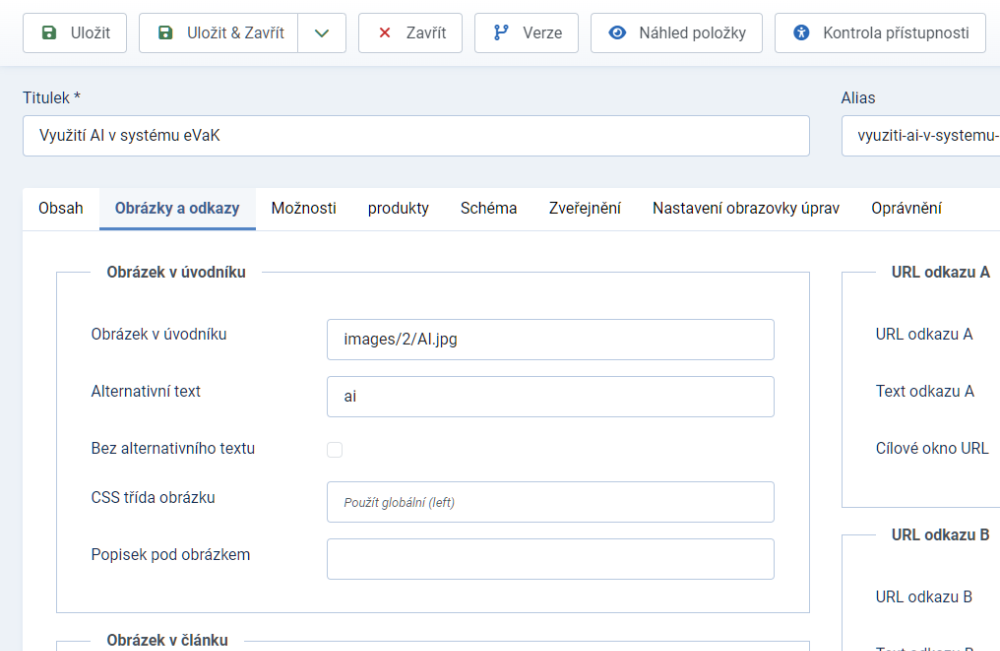Switch to the Obsah tab
Image resolution: width=1000 pixels, height=651 pixels.
pyautogui.click(x=61, y=208)
